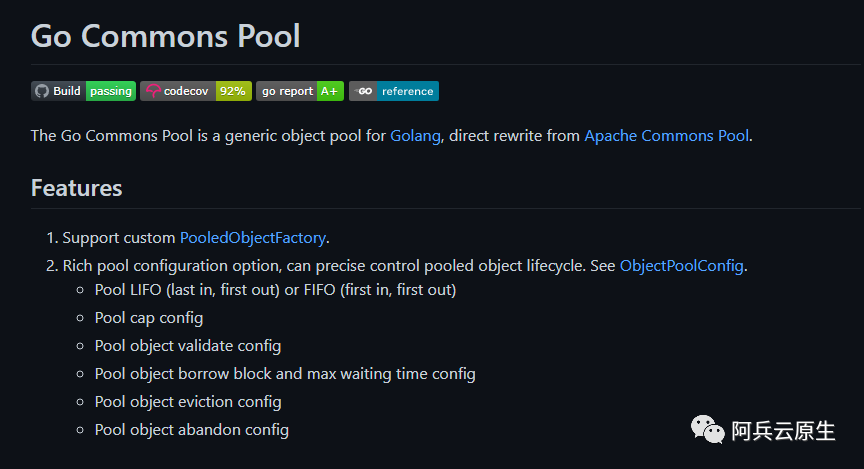
Task: Follow the PooledObjectFactory link
Action: (252, 238)
